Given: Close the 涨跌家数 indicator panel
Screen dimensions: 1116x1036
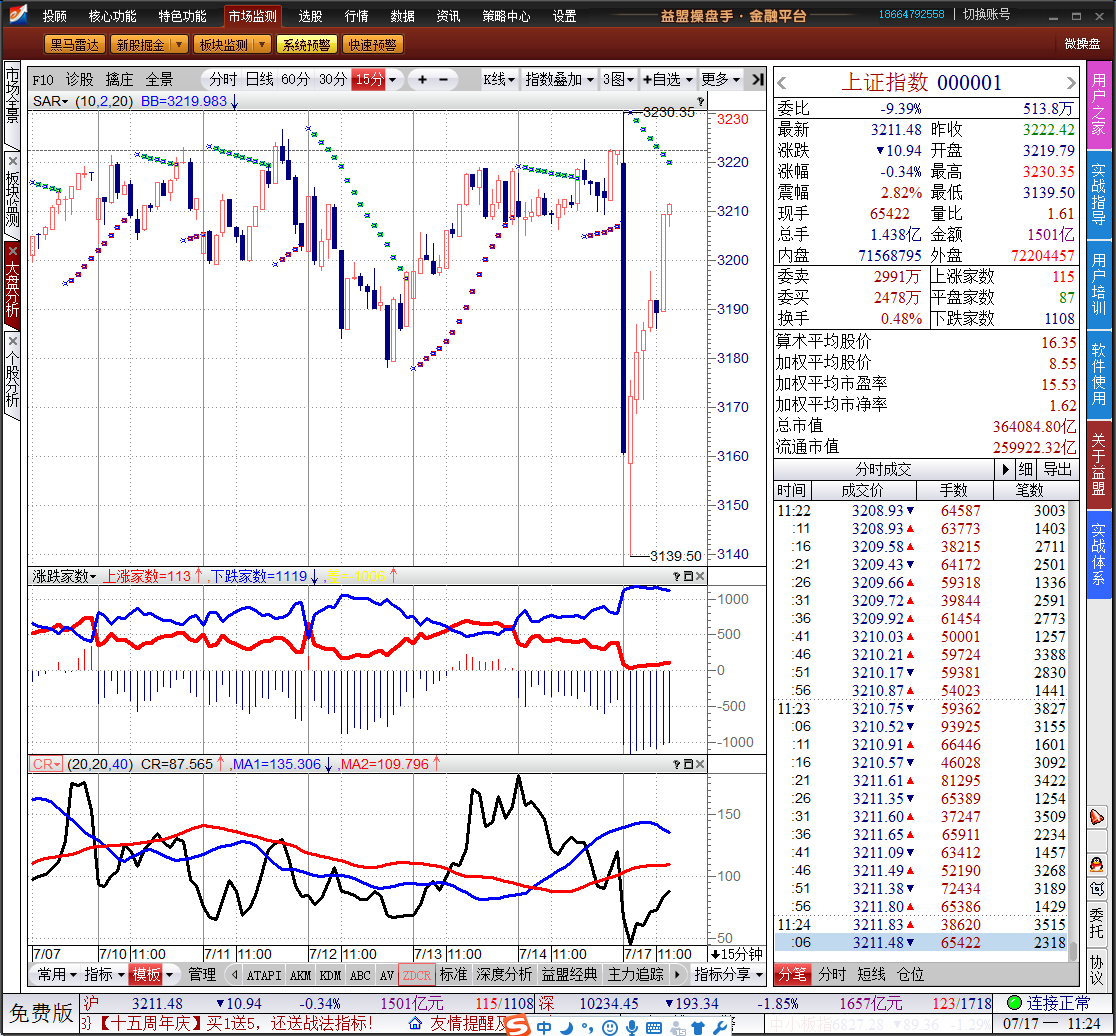Looking at the screenshot, I should click(x=700, y=576).
